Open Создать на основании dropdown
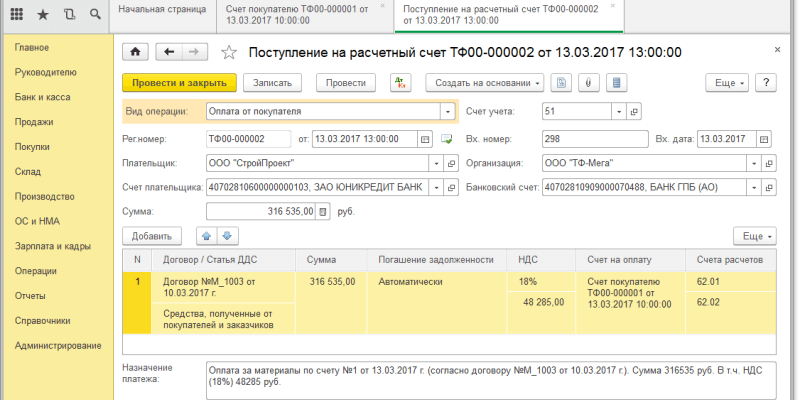Viewport: 800px width, 400px height. point(485,83)
